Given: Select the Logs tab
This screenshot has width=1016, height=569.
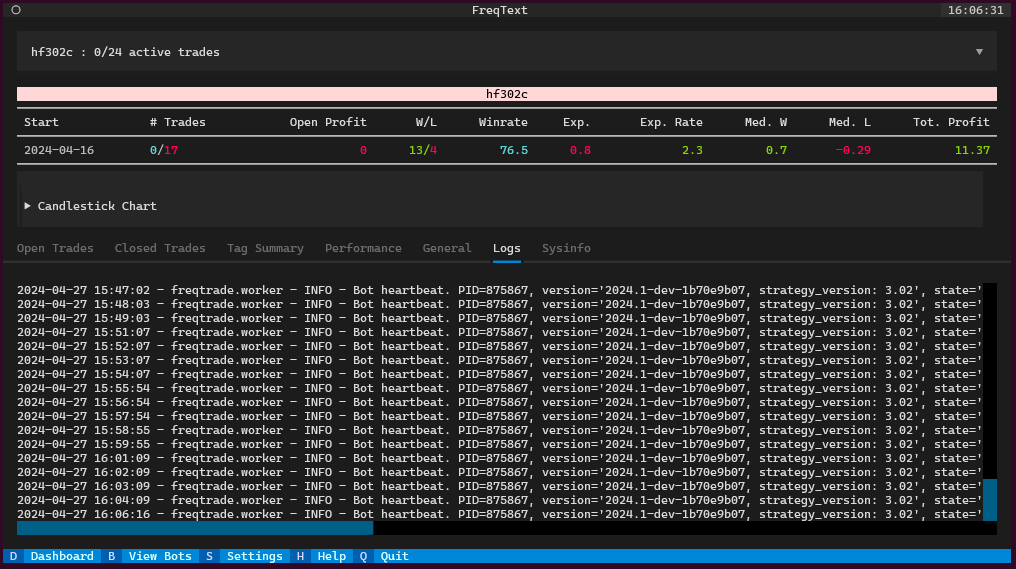Looking at the screenshot, I should (x=507, y=248).
